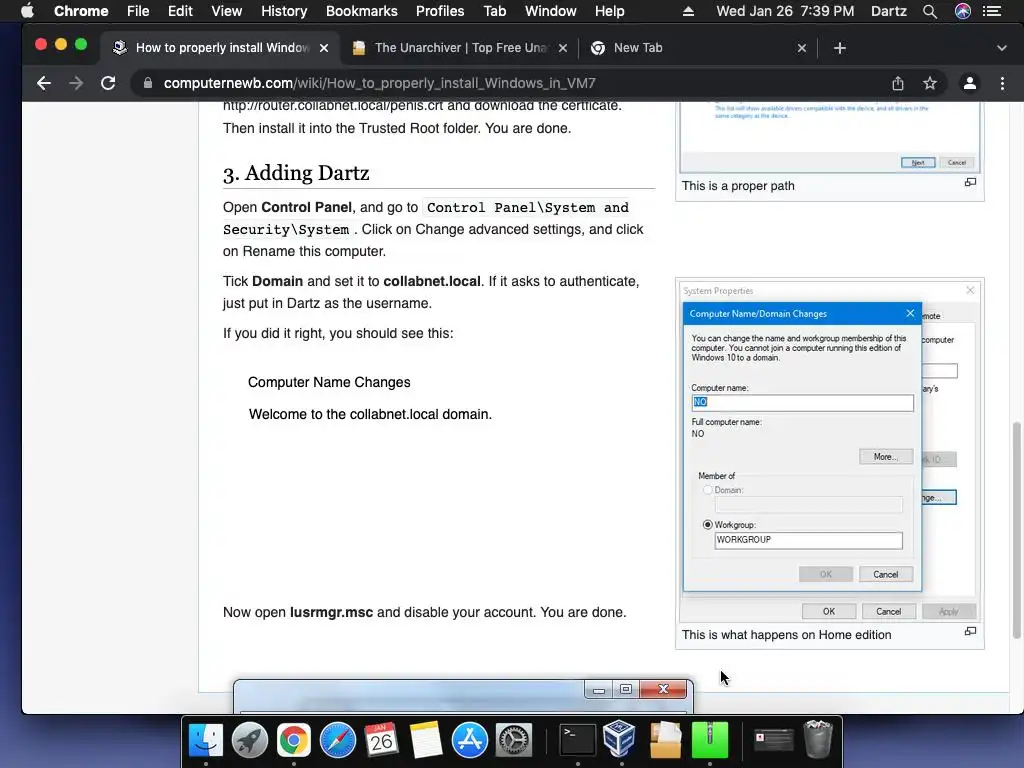Image resolution: width=1024 pixels, height=768 pixels.
Task: Open App Store from the Dock
Action: (x=470, y=741)
